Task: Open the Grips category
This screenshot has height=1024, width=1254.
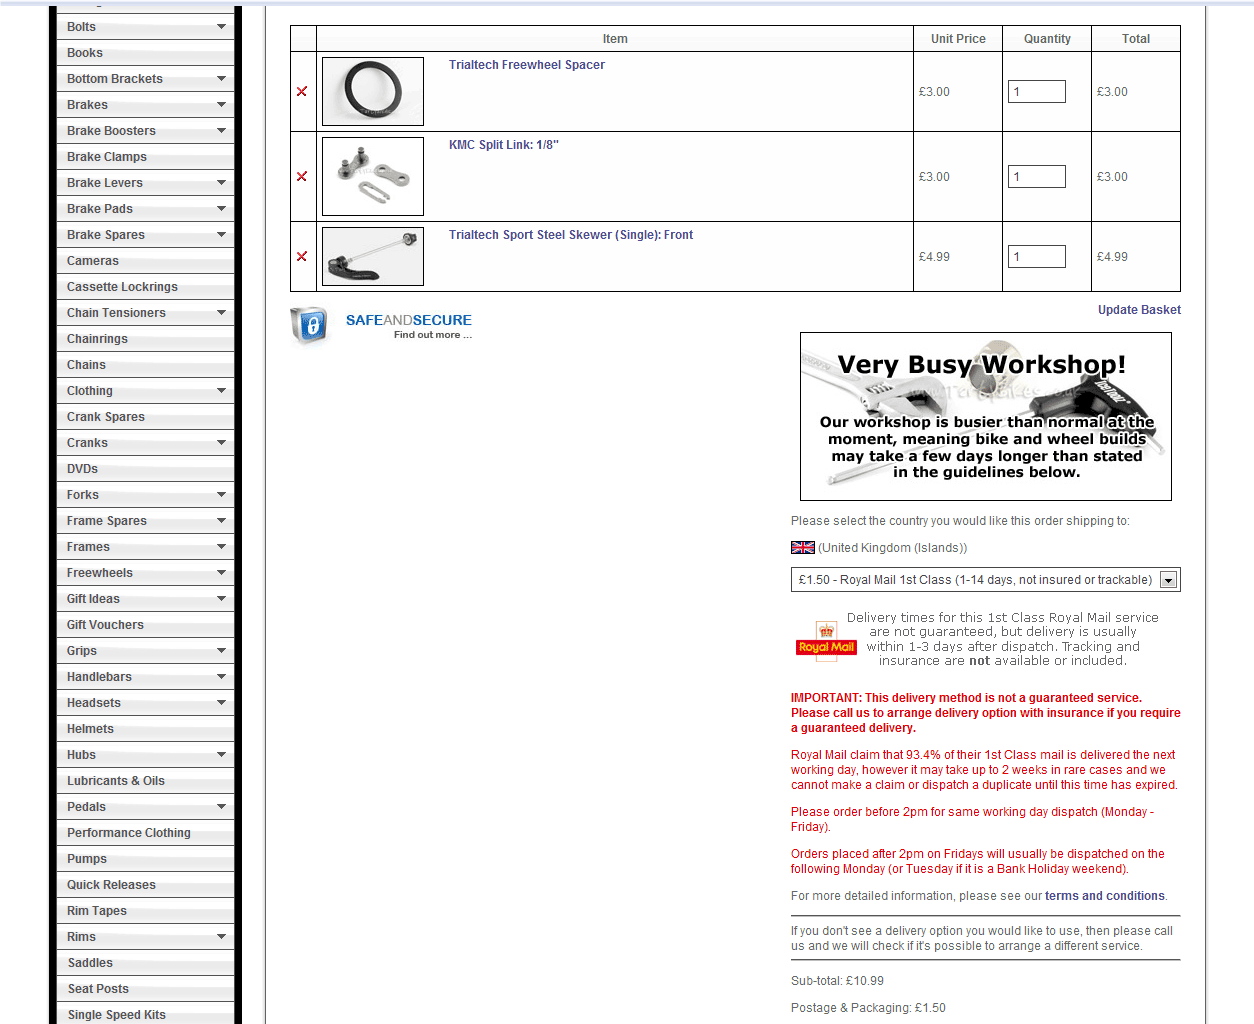Action: click(146, 651)
